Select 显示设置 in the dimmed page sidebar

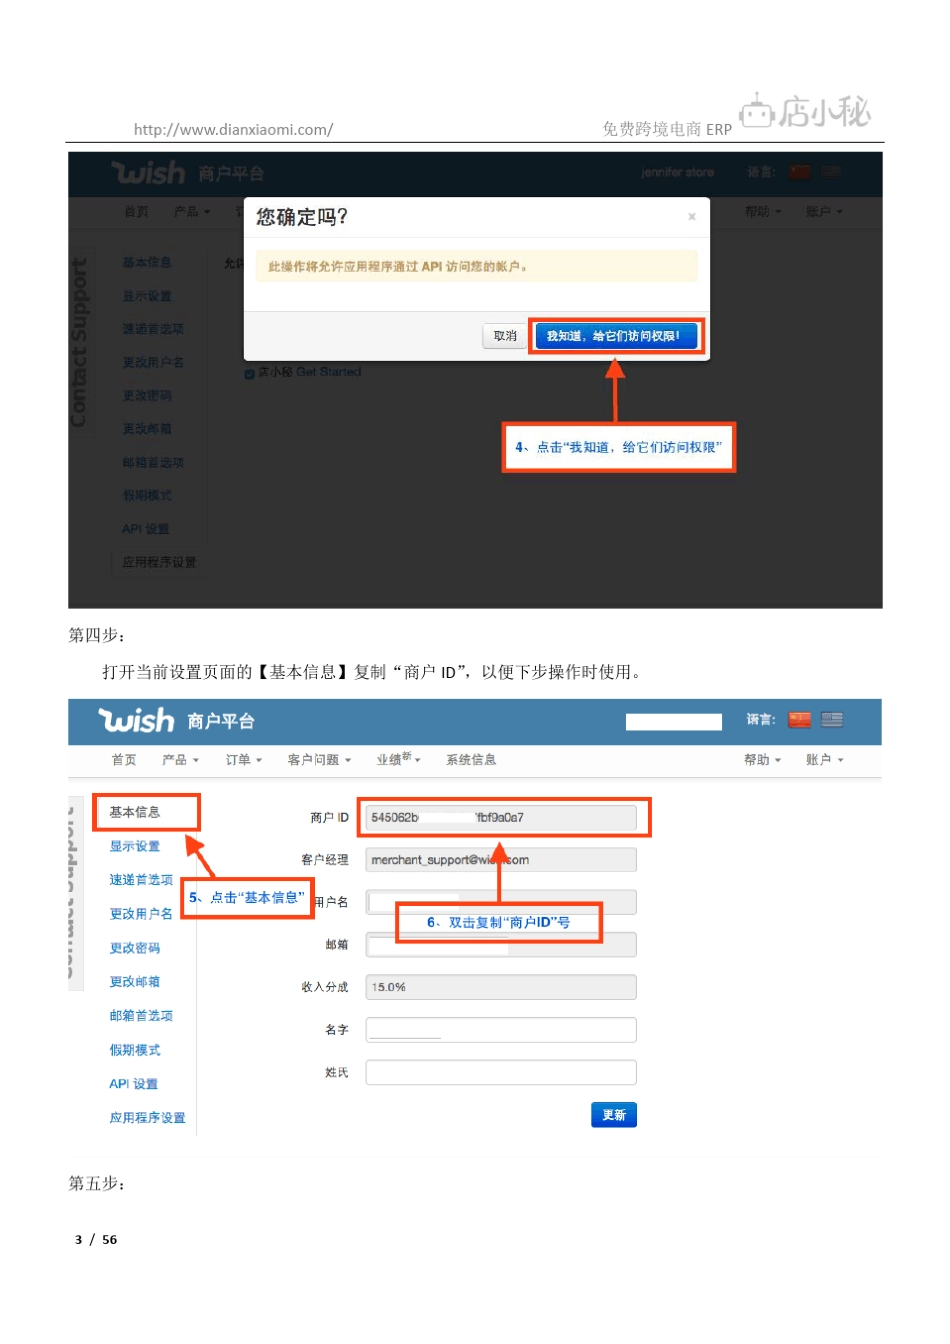146,297
